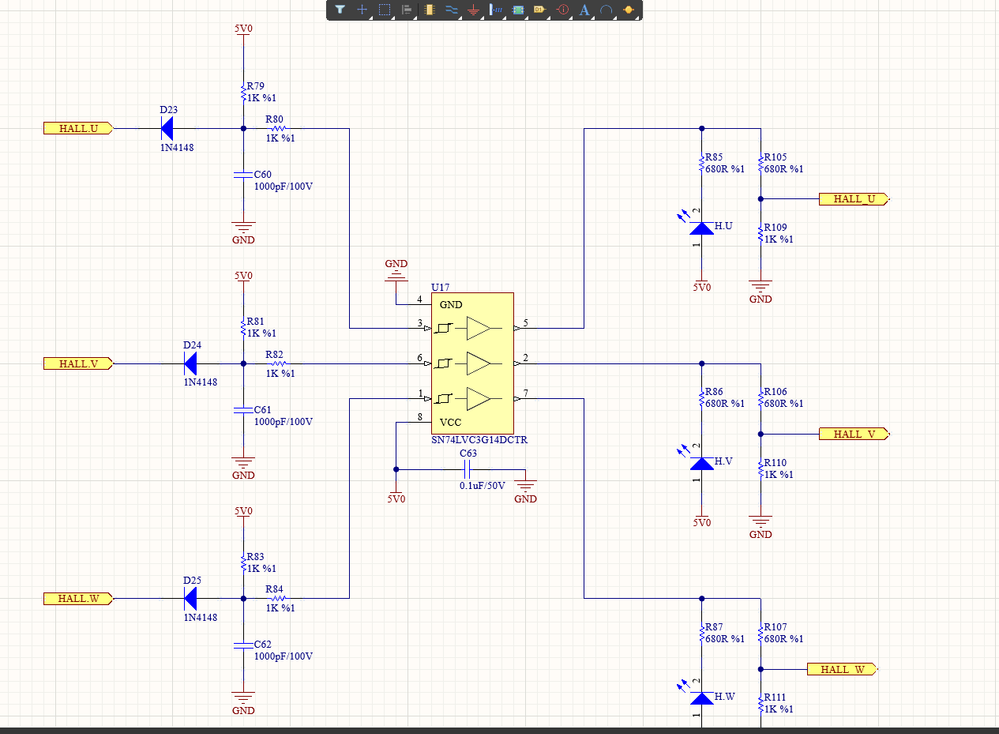Open the align objects tool
The height and width of the screenshot is (734, 999).
point(406,10)
